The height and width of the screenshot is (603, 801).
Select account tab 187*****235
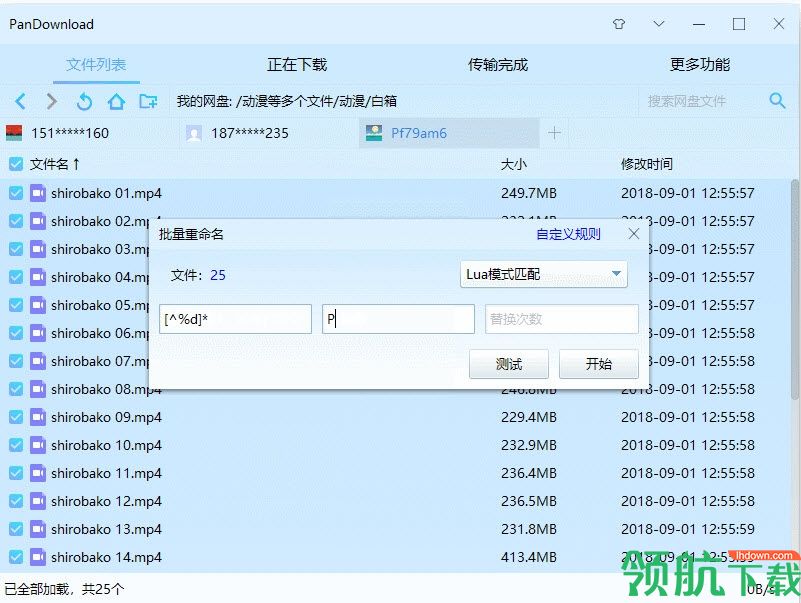point(269,133)
